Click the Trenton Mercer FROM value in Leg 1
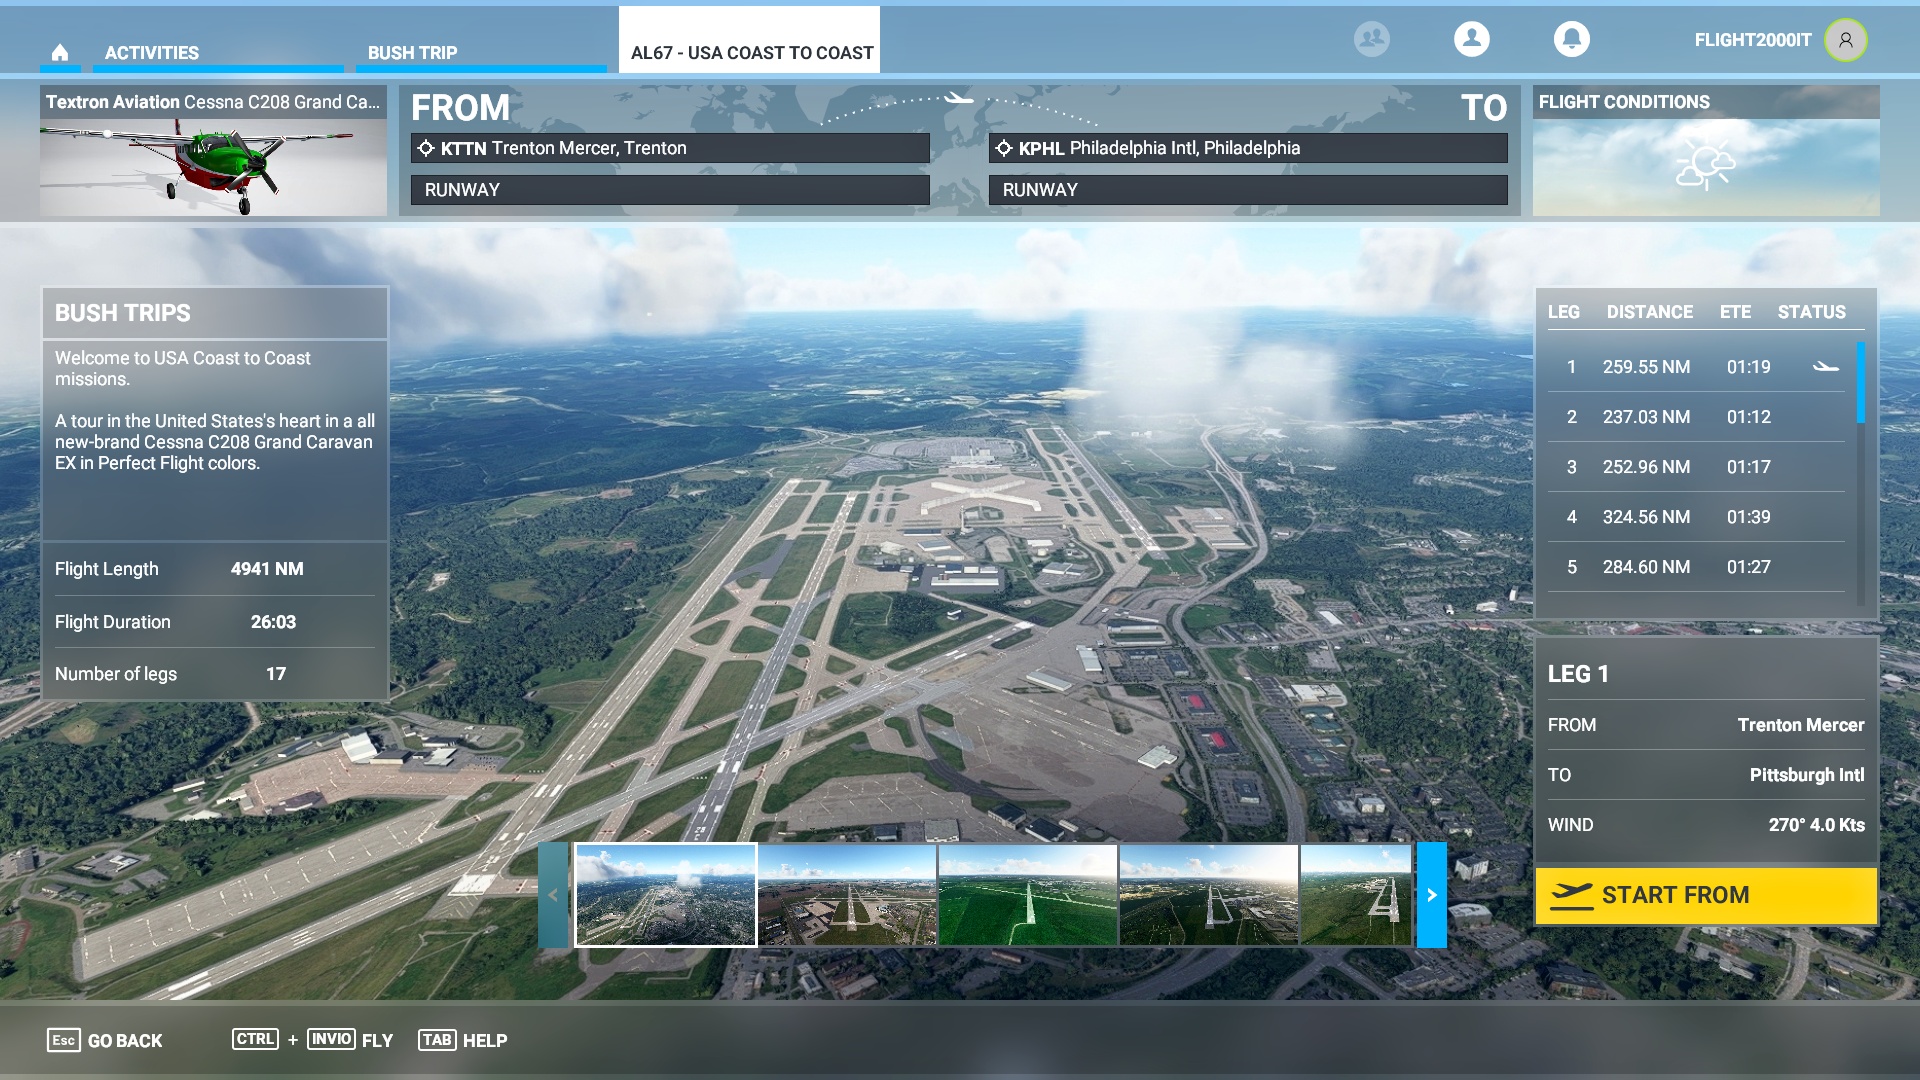Image resolution: width=1920 pixels, height=1080 pixels. (1800, 725)
